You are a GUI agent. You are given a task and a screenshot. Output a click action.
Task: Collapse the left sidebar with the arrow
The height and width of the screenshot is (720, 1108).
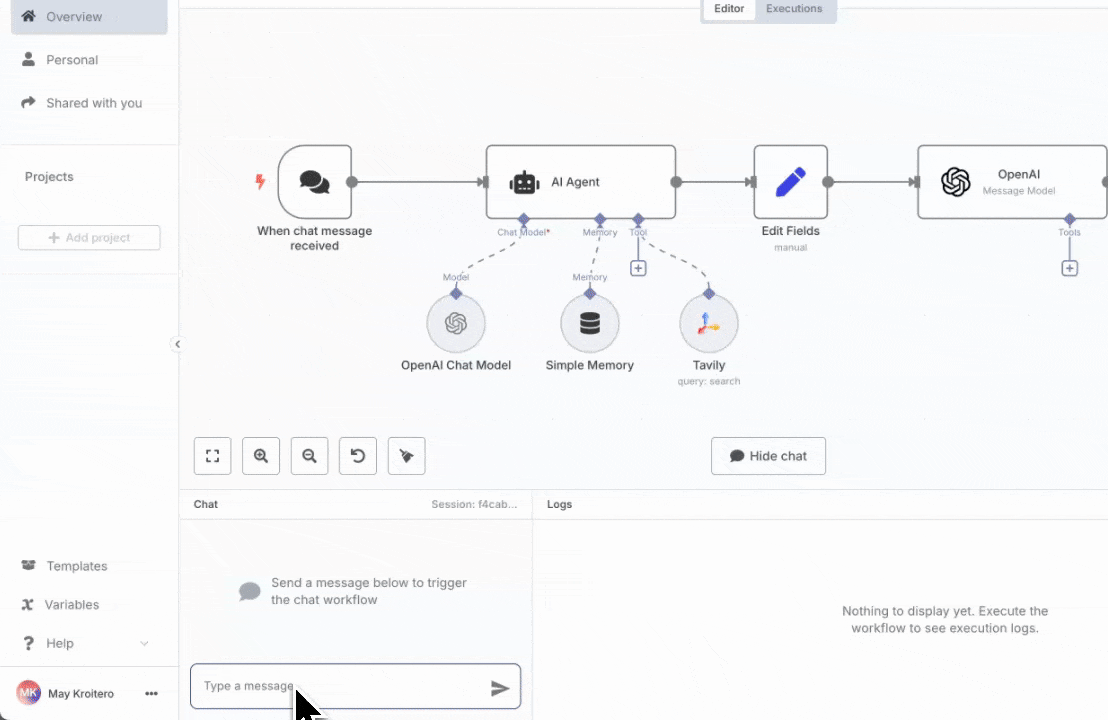[178, 343]
